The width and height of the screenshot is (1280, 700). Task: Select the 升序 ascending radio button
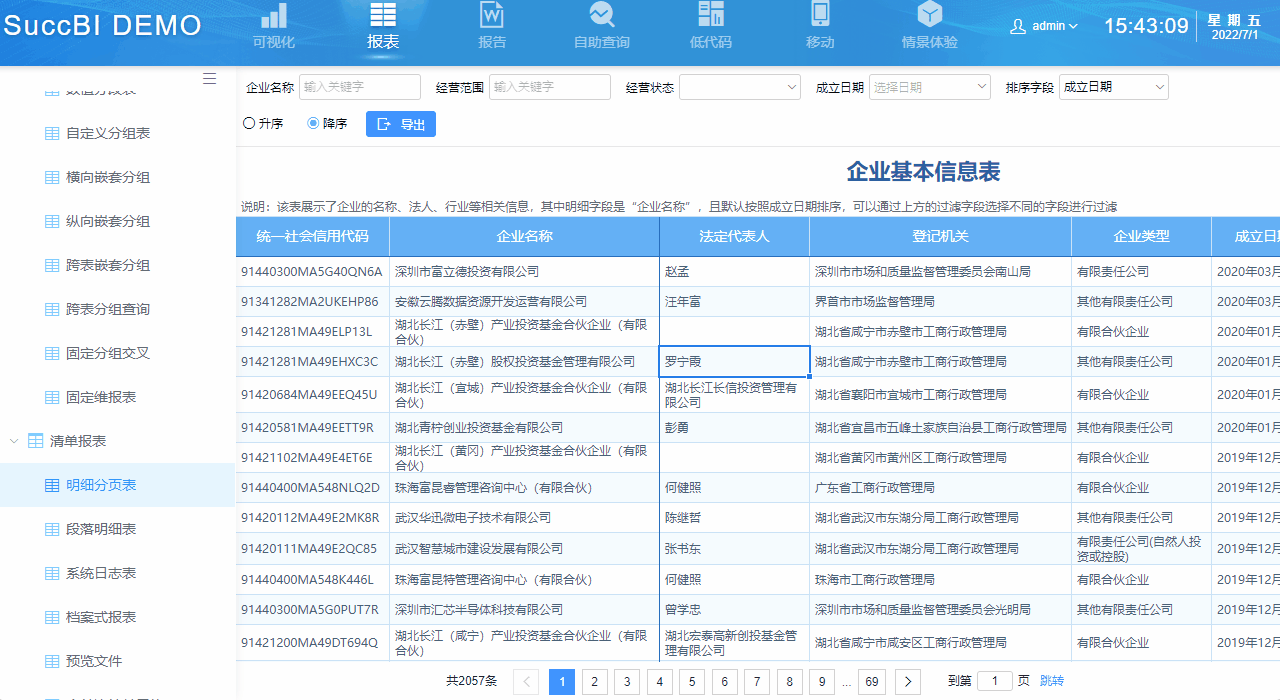tap(249, 124)
